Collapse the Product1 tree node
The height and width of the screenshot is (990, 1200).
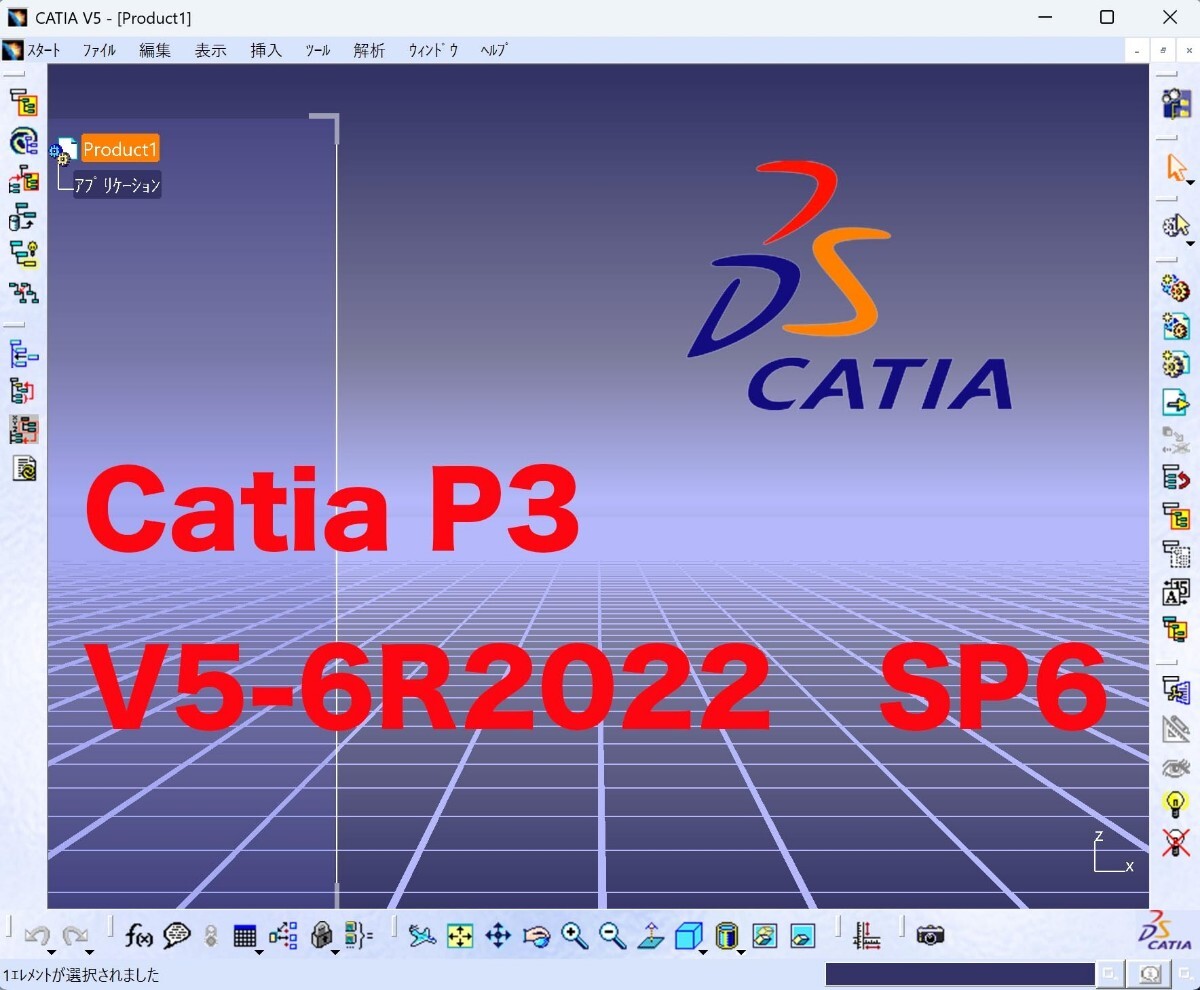coord(56,150)
